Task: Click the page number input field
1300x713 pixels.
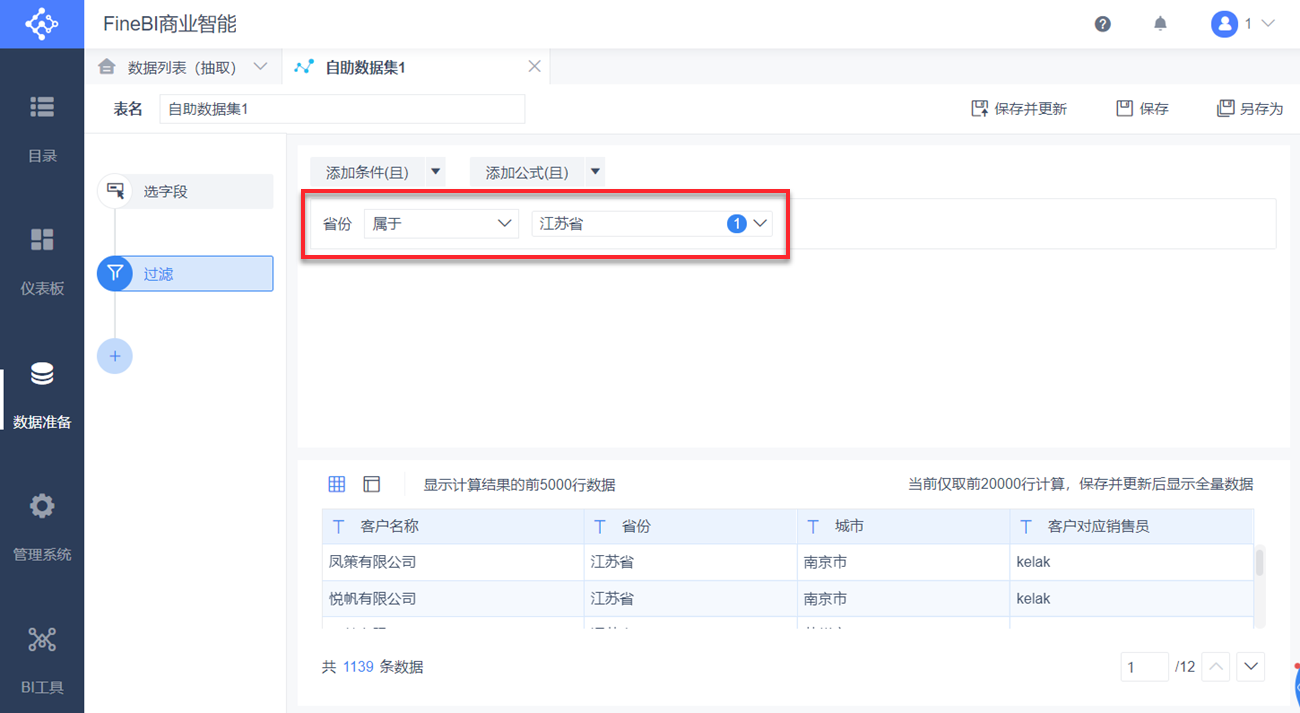Action: point(1144,666)
